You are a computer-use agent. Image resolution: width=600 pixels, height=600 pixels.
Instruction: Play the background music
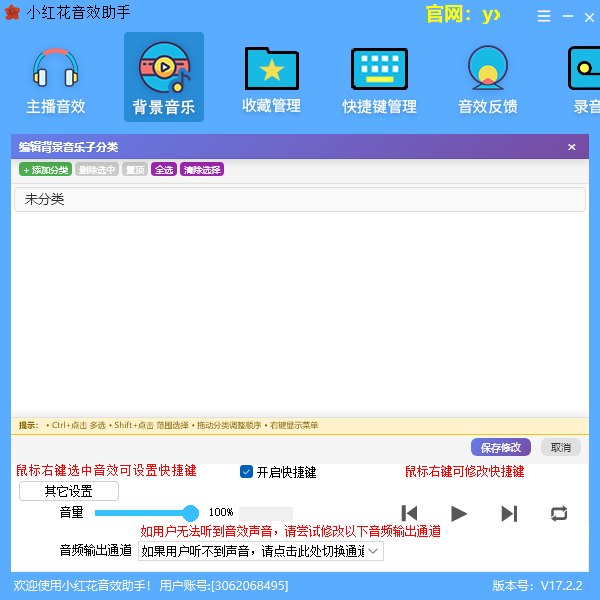459,513
